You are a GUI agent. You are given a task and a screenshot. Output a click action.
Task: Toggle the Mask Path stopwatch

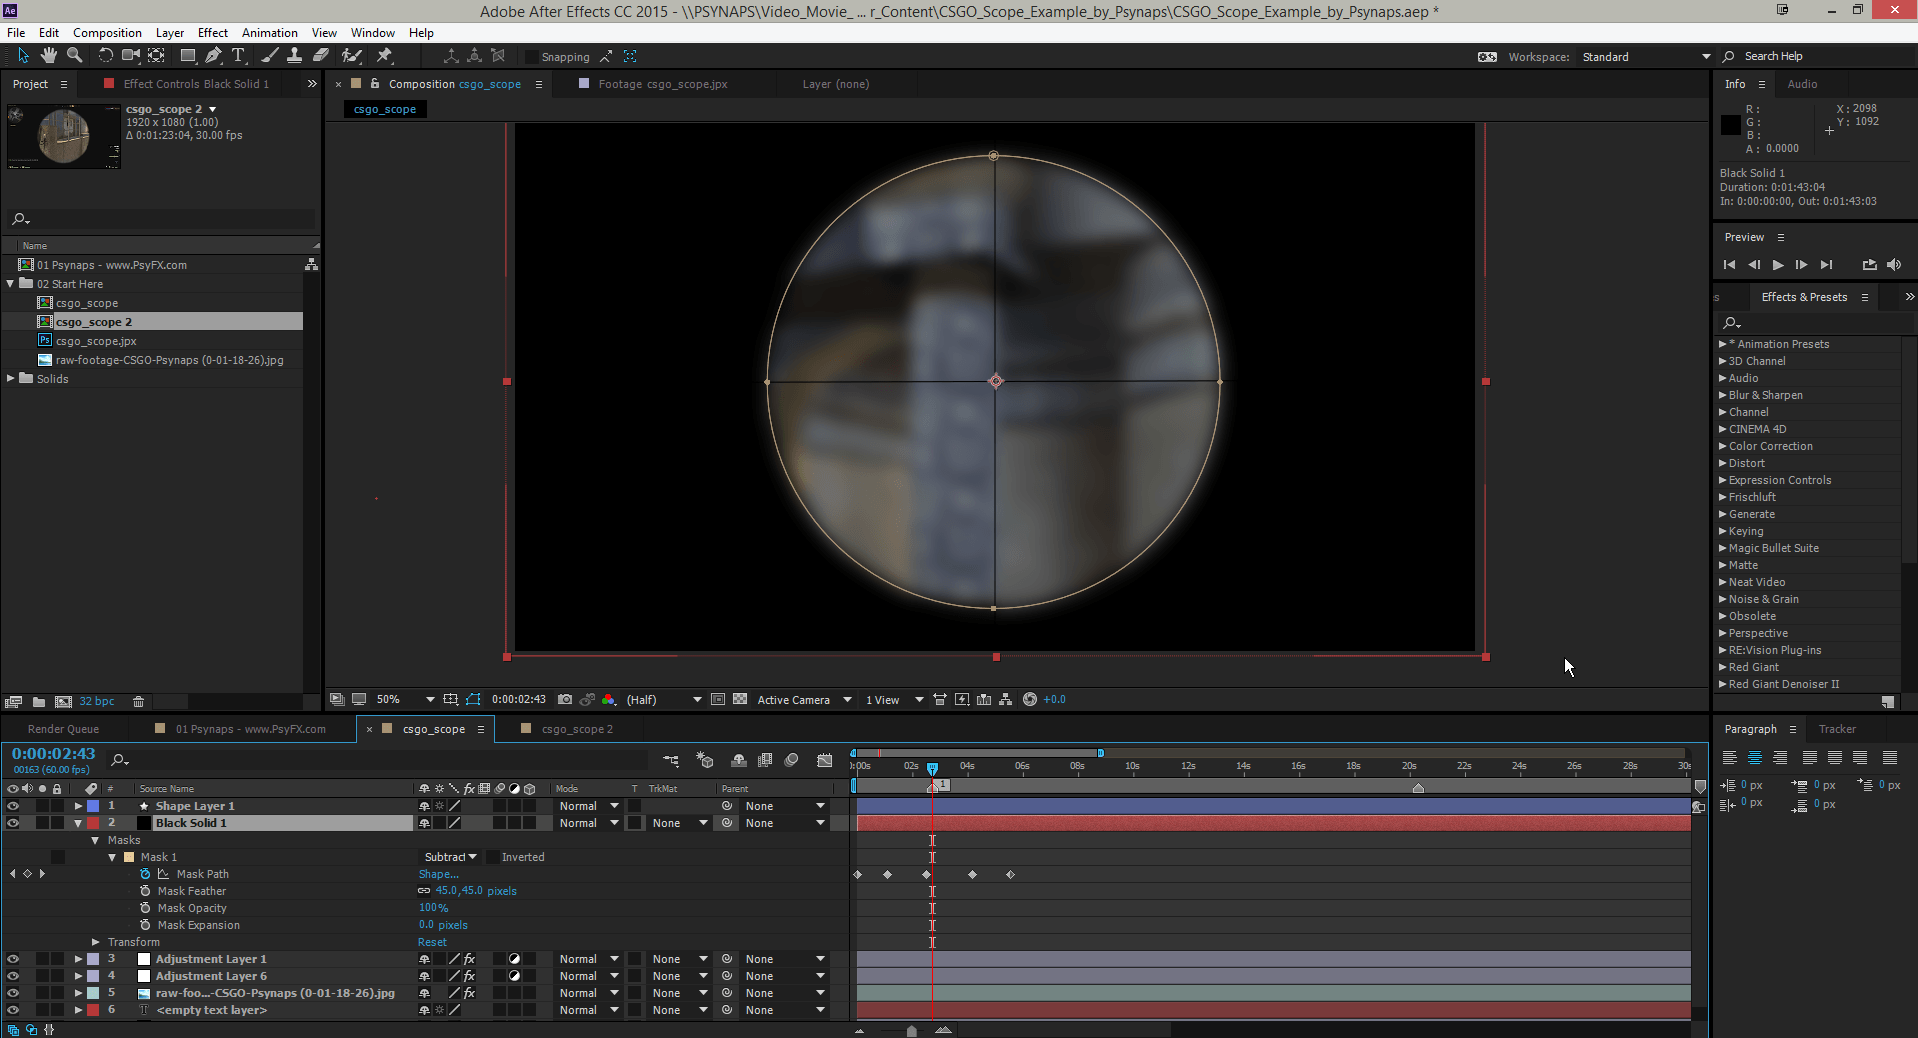click(146, 874)
